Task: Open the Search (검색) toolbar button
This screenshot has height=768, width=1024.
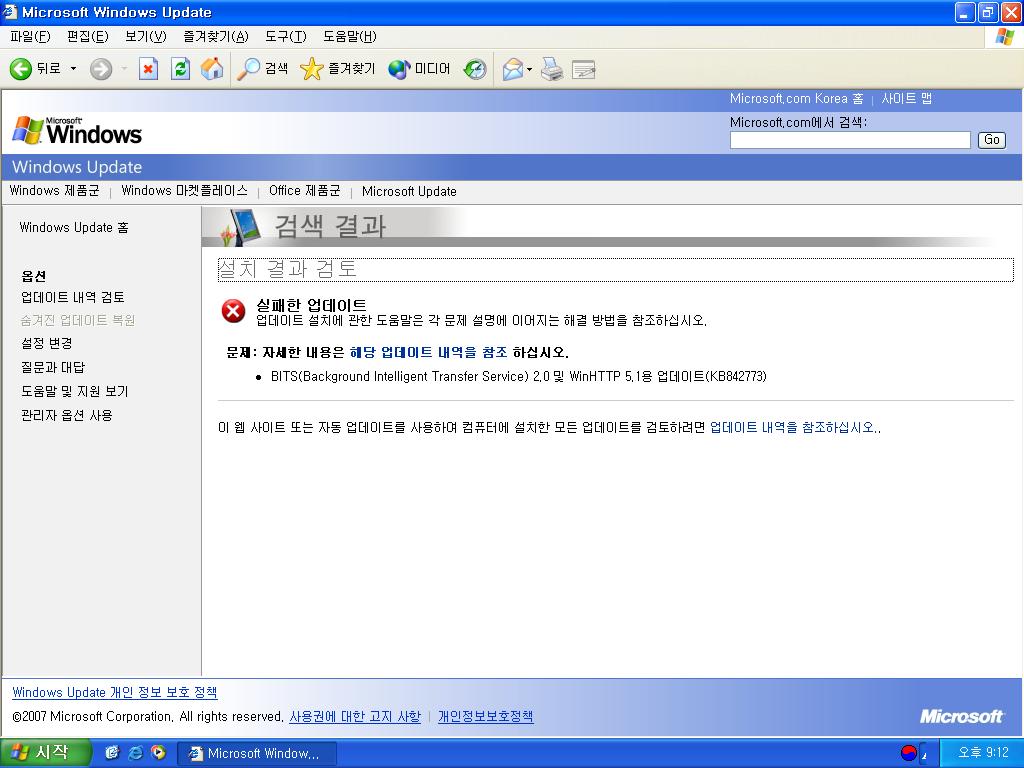Action: [262, 69]
